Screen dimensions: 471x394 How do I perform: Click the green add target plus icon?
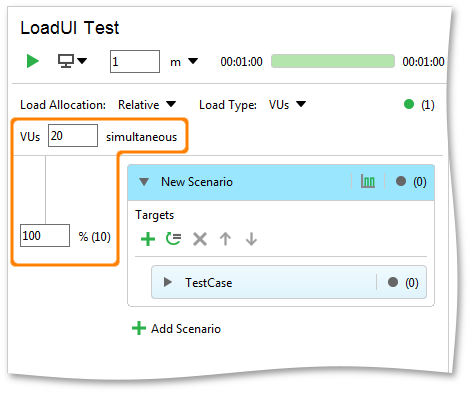(x=148, y=239)
